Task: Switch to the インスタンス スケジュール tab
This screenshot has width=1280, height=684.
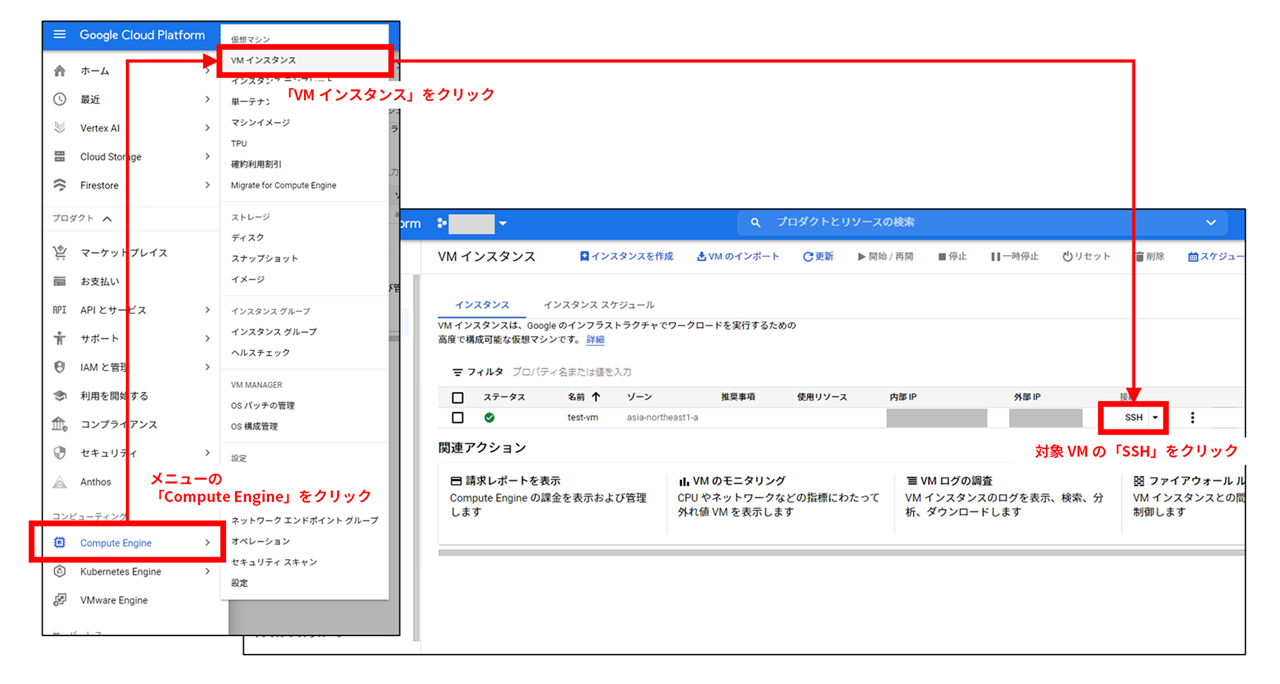Action: (599, 304)
